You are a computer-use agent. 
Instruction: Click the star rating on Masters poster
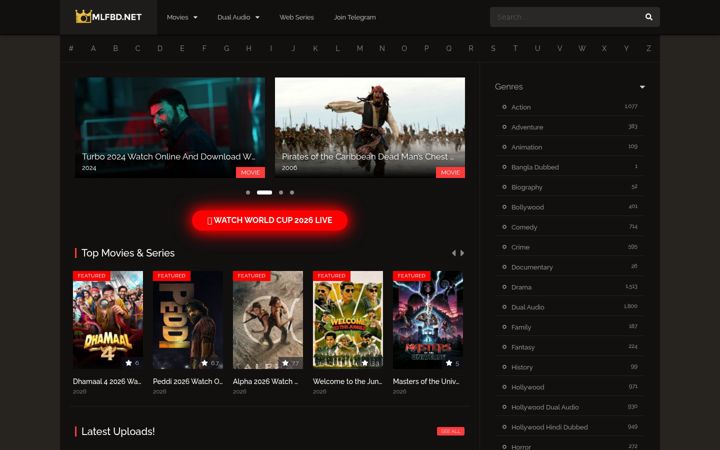(453, 363)
